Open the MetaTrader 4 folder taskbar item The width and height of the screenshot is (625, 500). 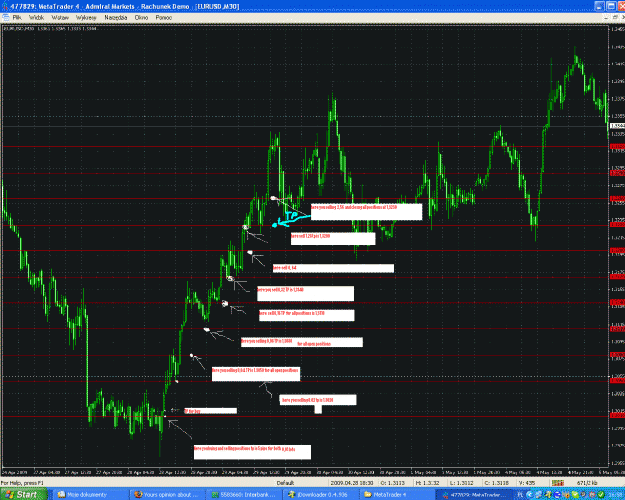click(x=398, y=494)
